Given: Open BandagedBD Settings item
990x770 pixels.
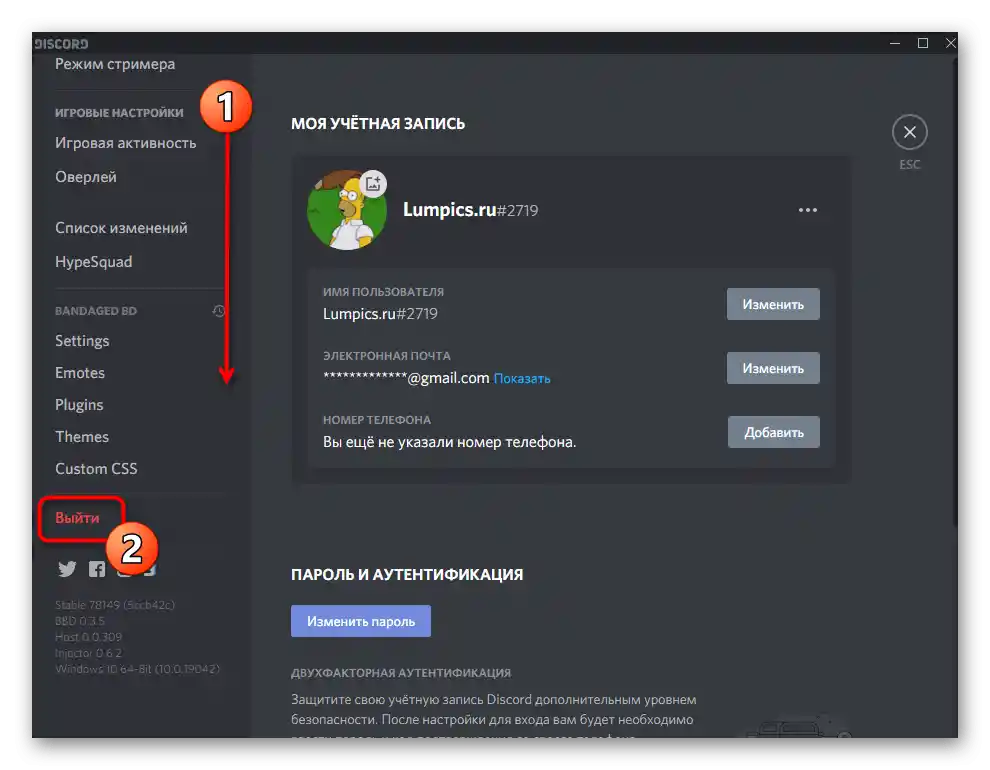Looking at the screenshot, I should 82,341.
